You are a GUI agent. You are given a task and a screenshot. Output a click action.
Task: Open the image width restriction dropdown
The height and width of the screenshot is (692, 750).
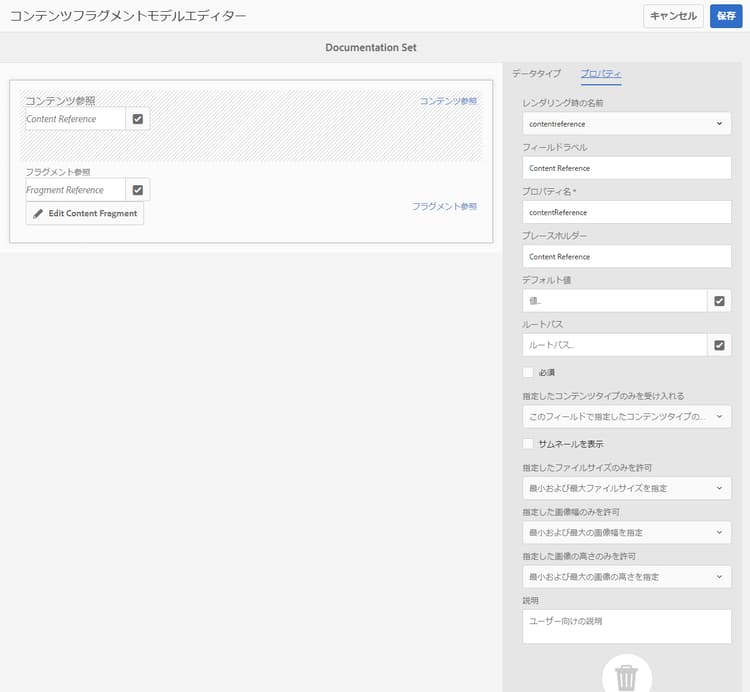pyautogui.click(x=627, y=533)
